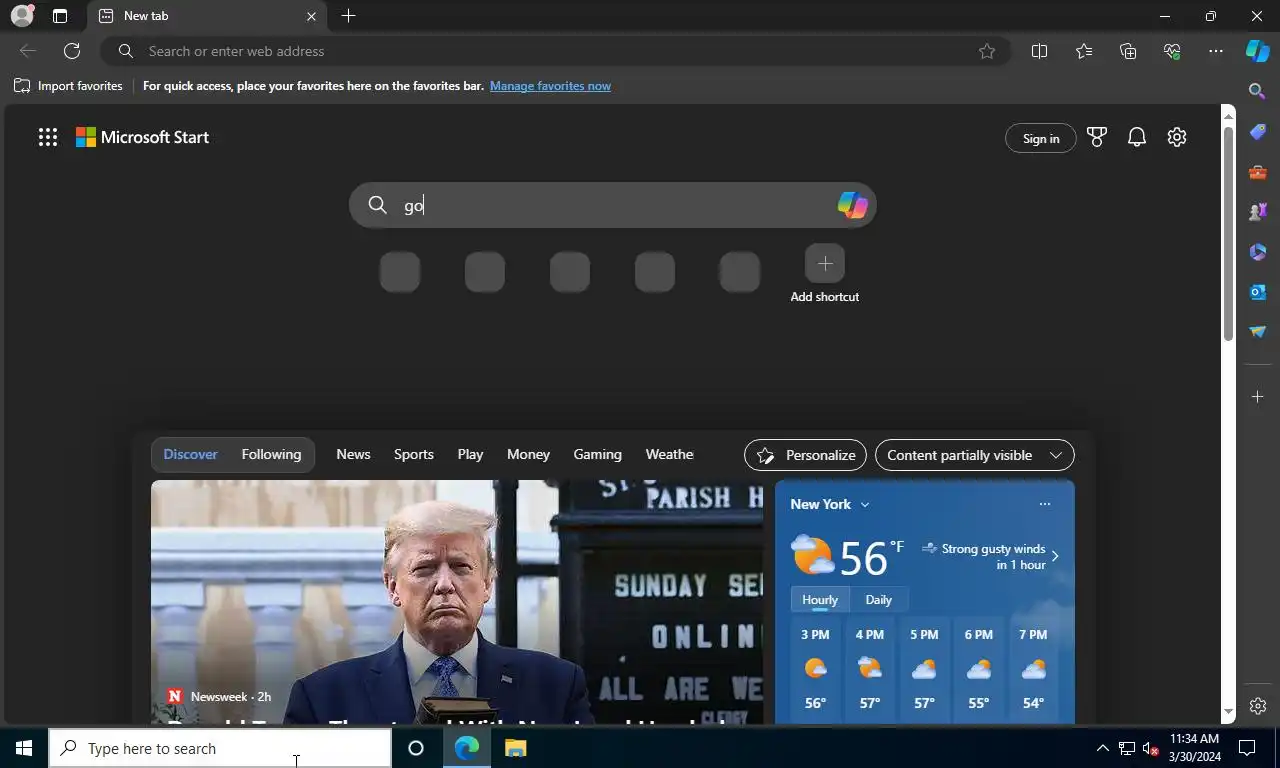
Task: Open the taskbar notification center icon
Action: (x=1247, y=748)
